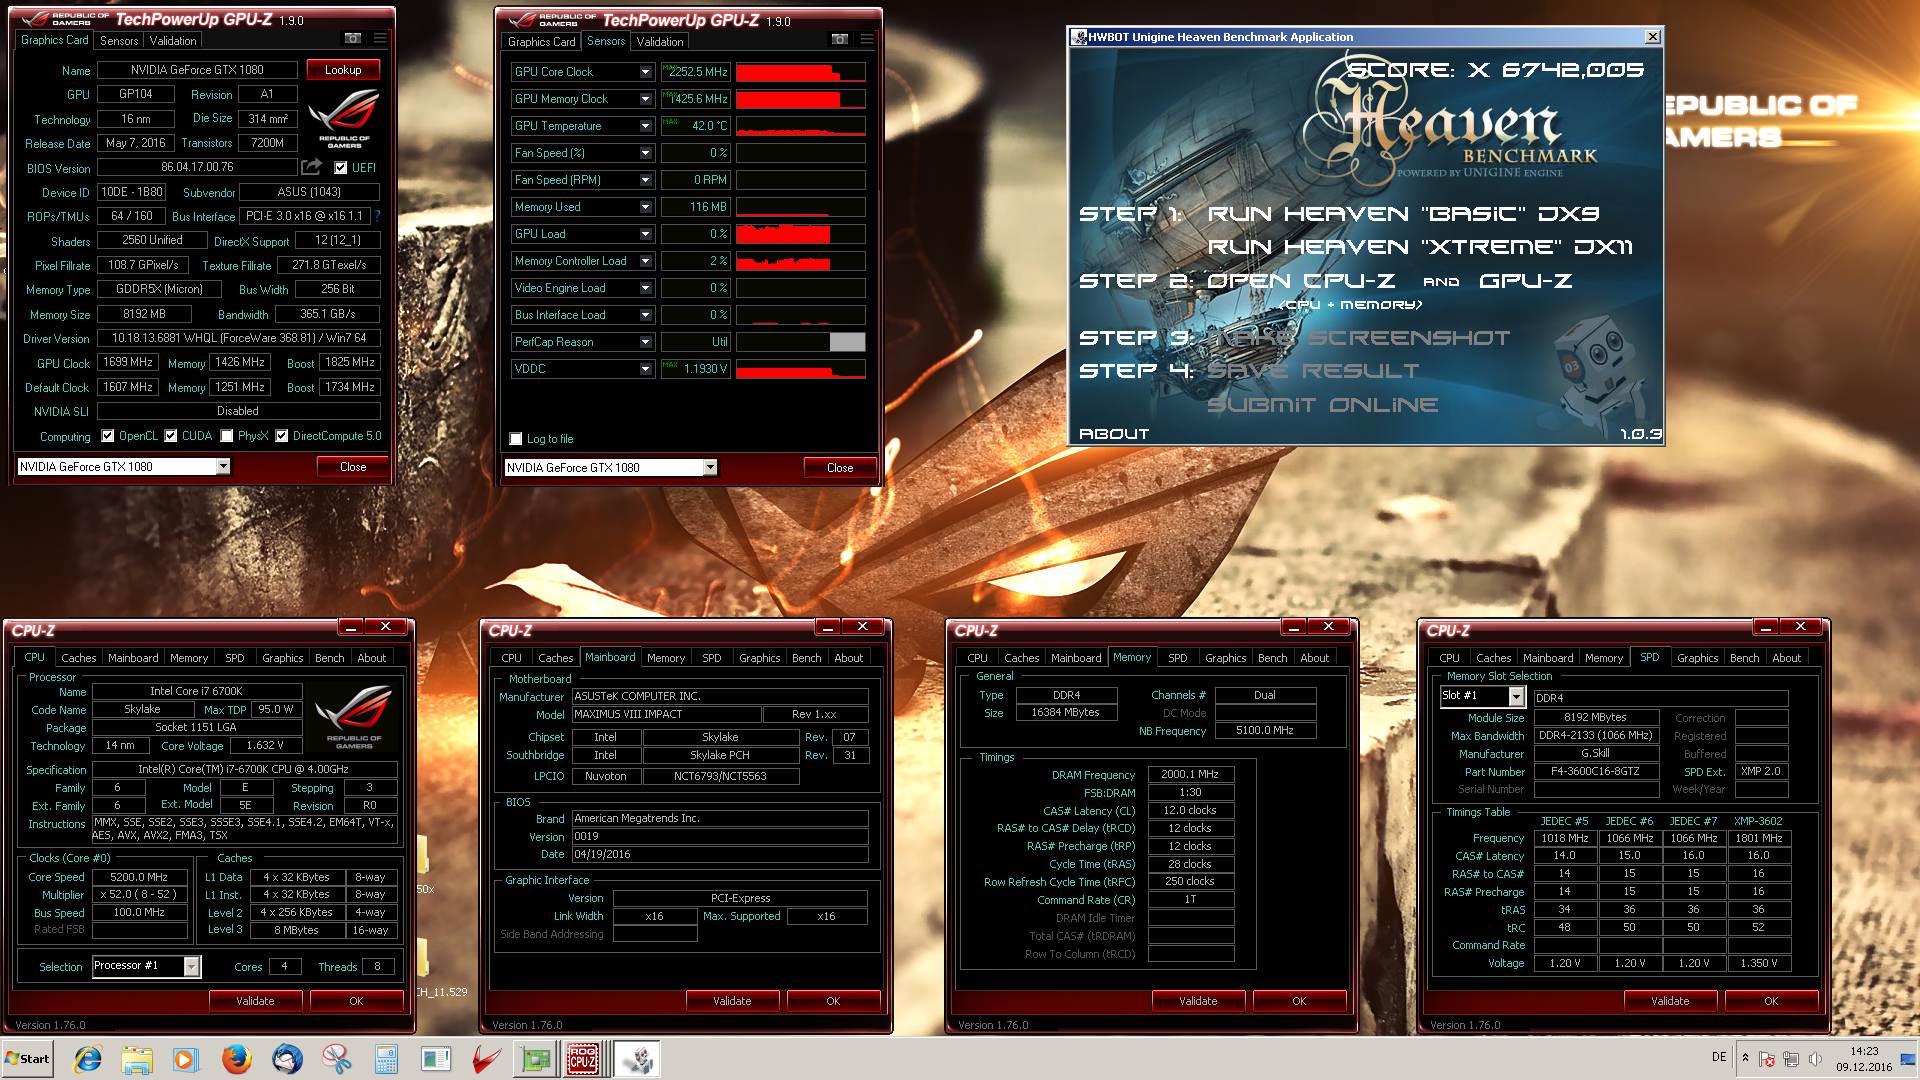Show hidden tray icons with the double-chevron
The width and height of the screenshot is (1920, 1080).
click(1745, 1058)
